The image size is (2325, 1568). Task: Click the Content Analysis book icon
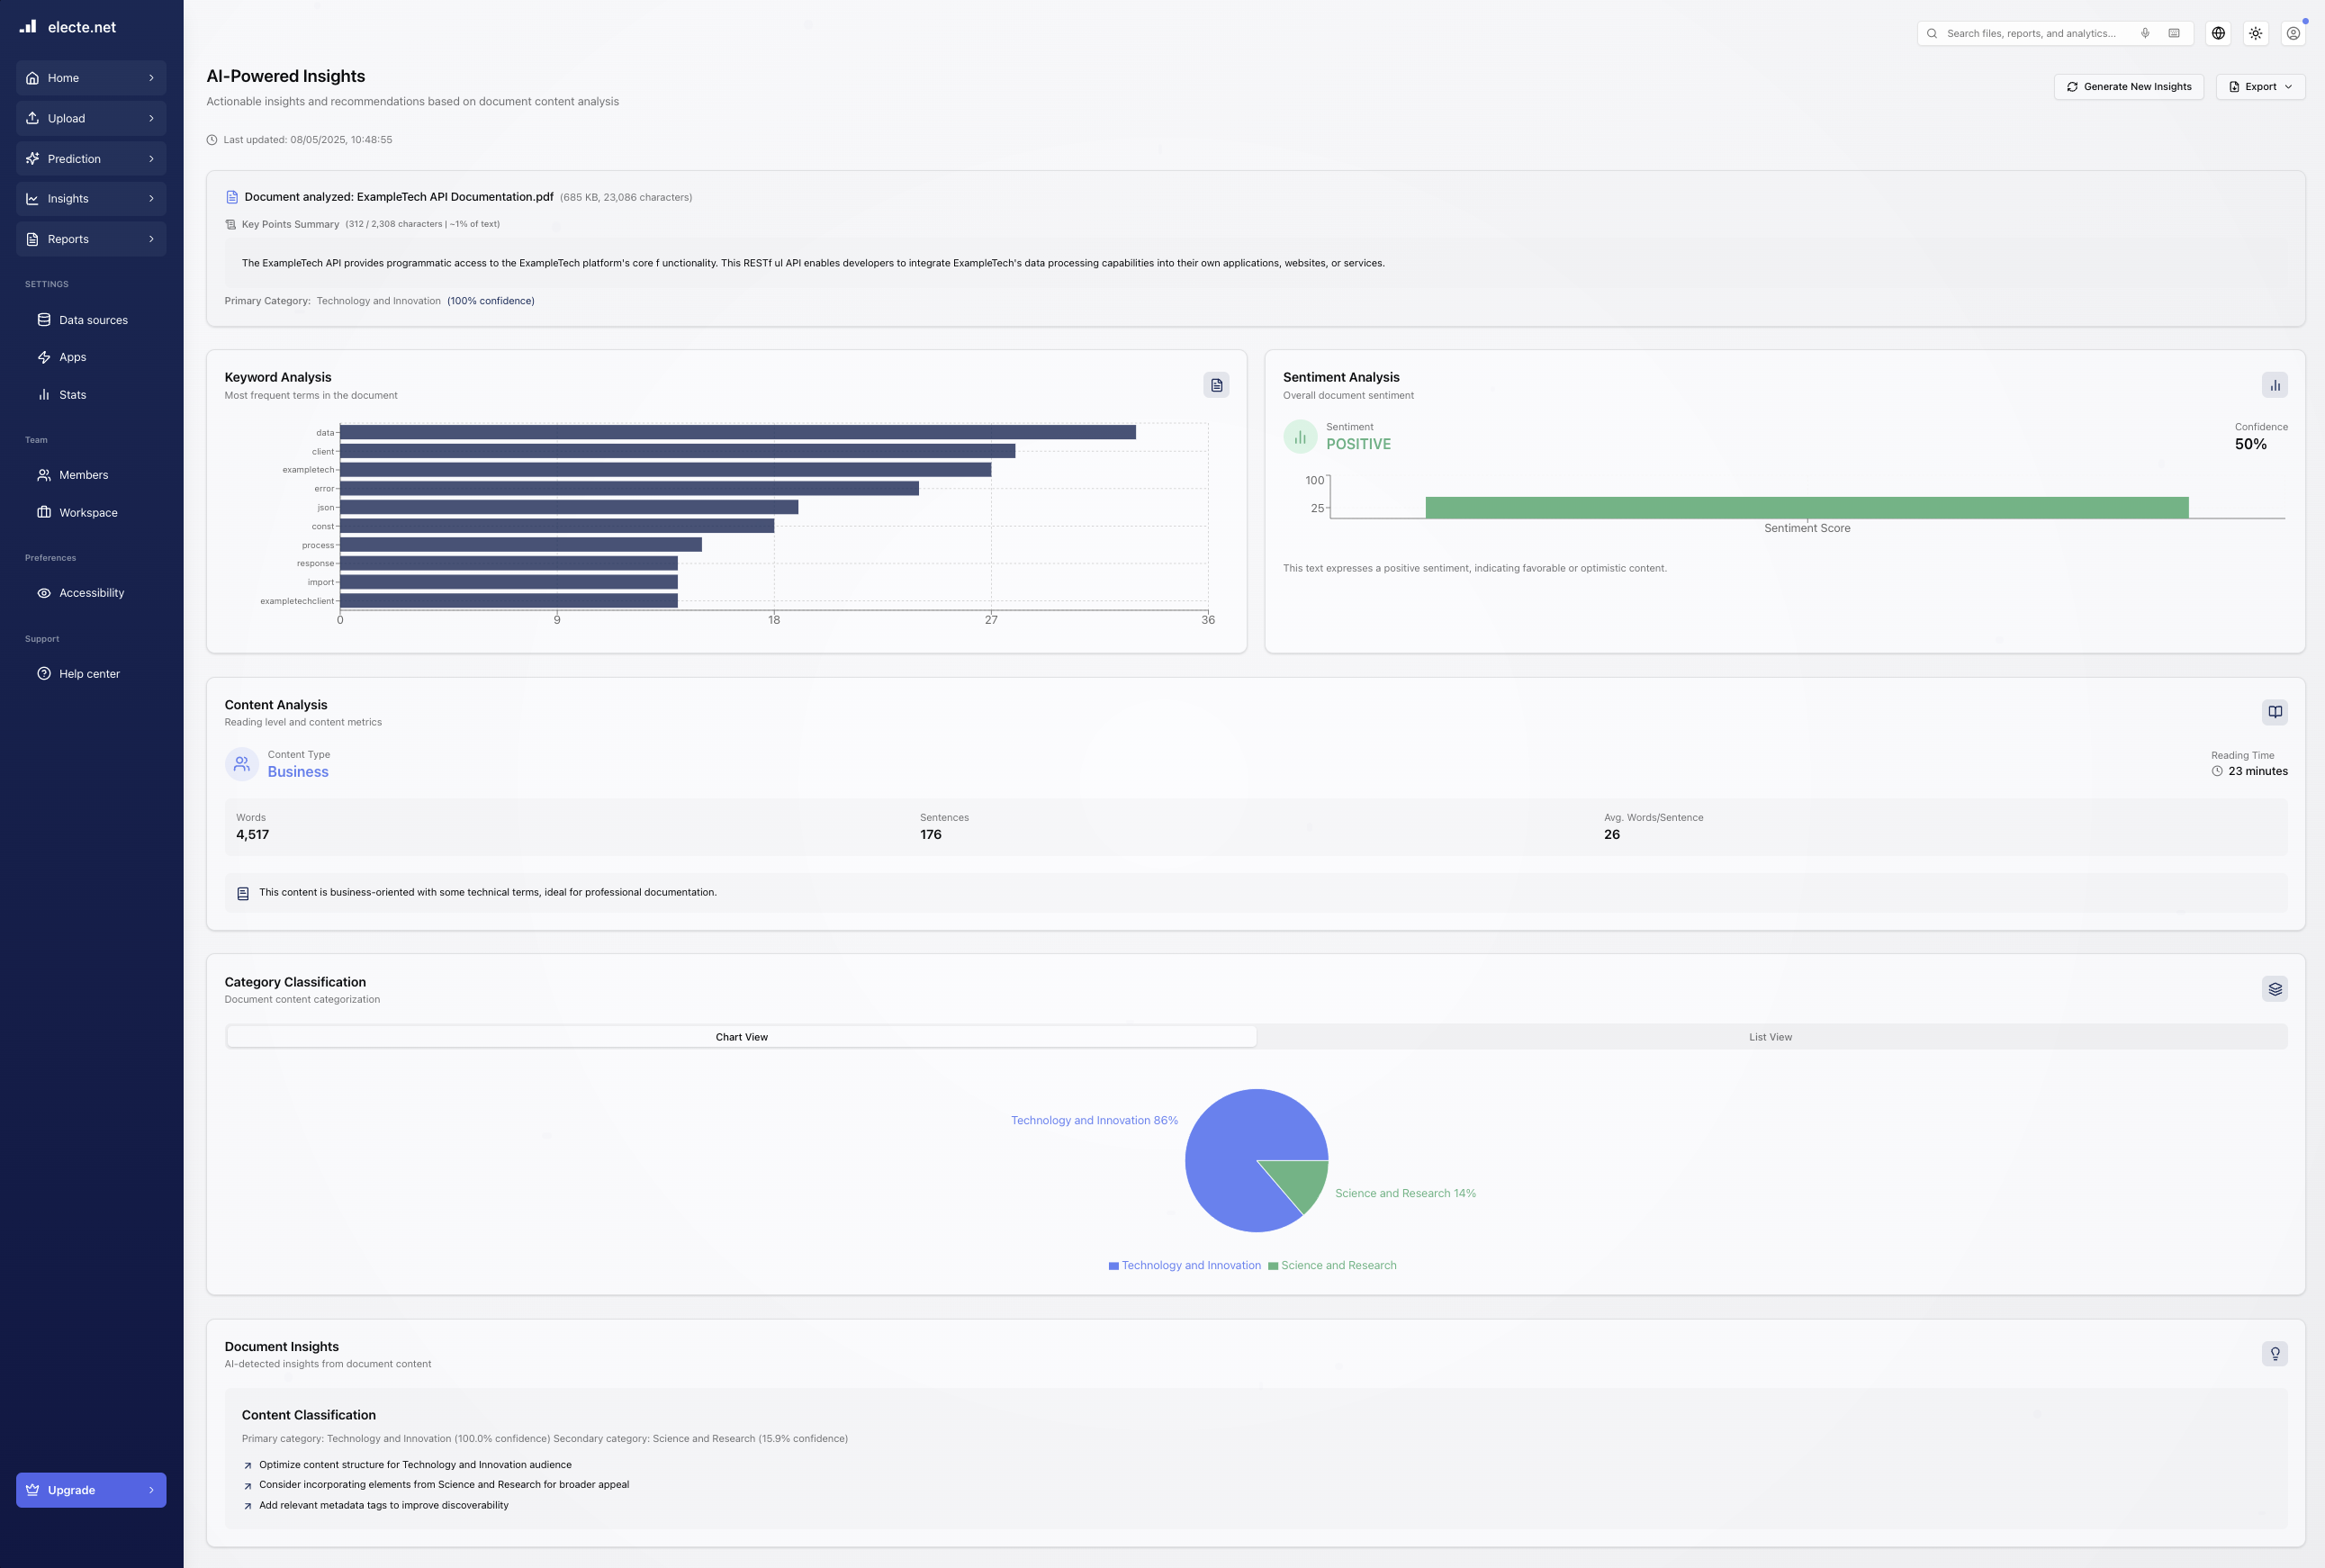[2274, 712]
